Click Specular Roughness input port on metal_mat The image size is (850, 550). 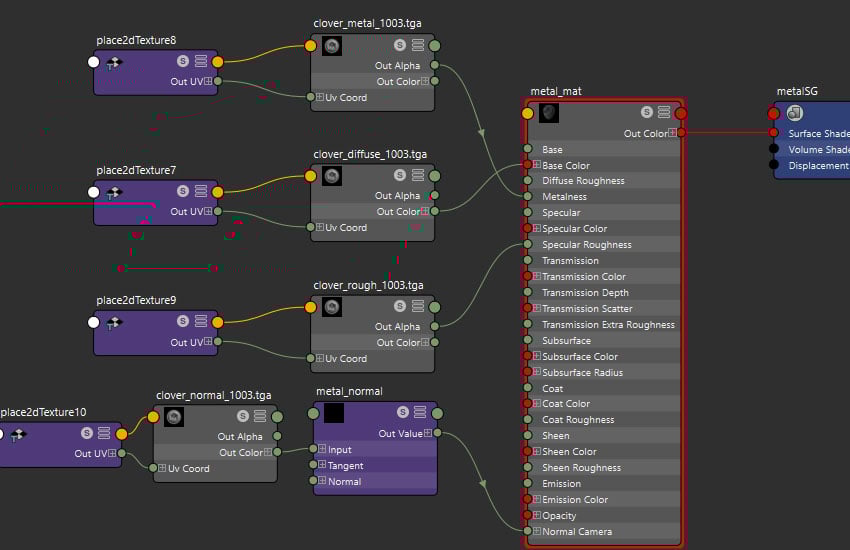coord(527,244)
